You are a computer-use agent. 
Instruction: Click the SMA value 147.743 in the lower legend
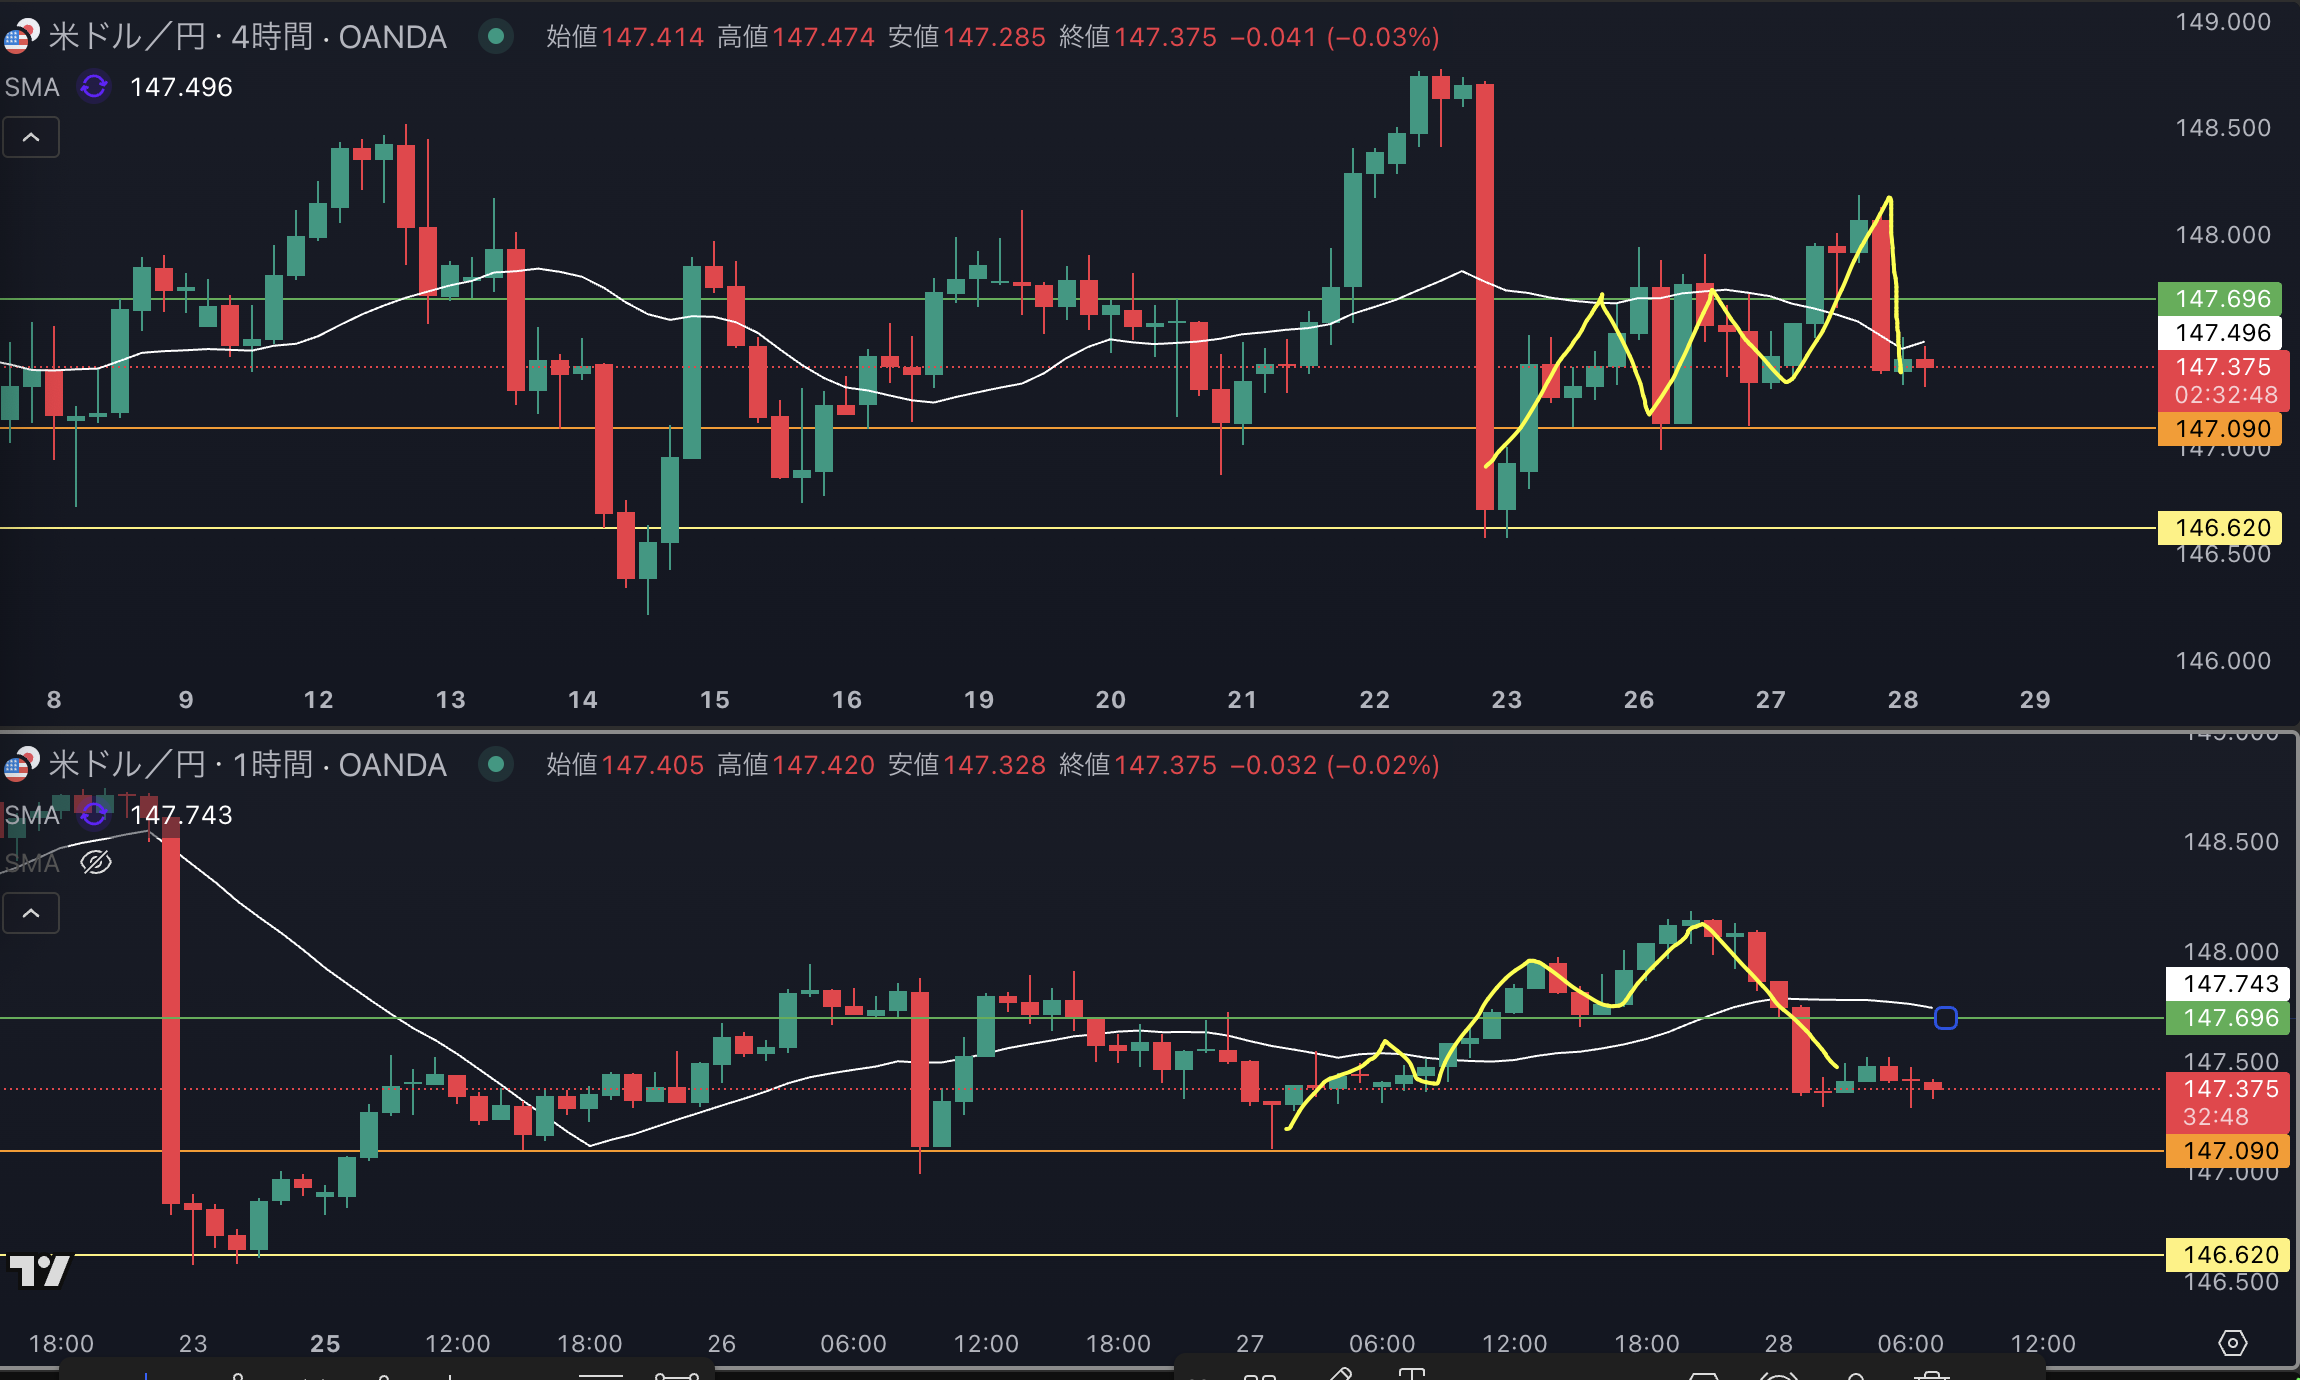(x=181, y=815)
